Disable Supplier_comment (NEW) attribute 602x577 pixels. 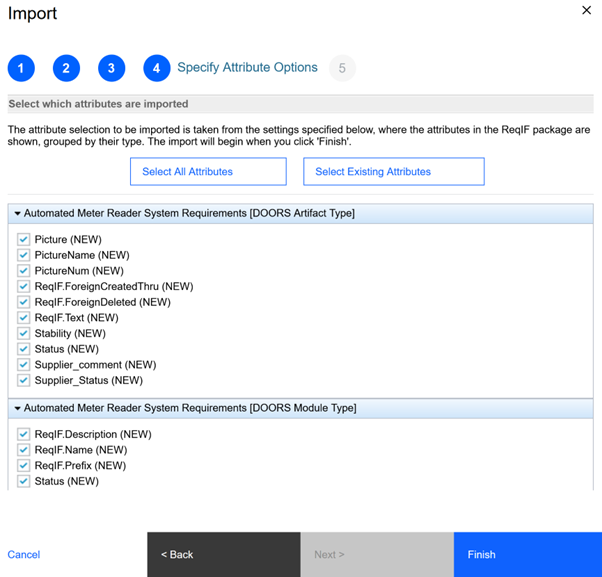pos(24,365)
